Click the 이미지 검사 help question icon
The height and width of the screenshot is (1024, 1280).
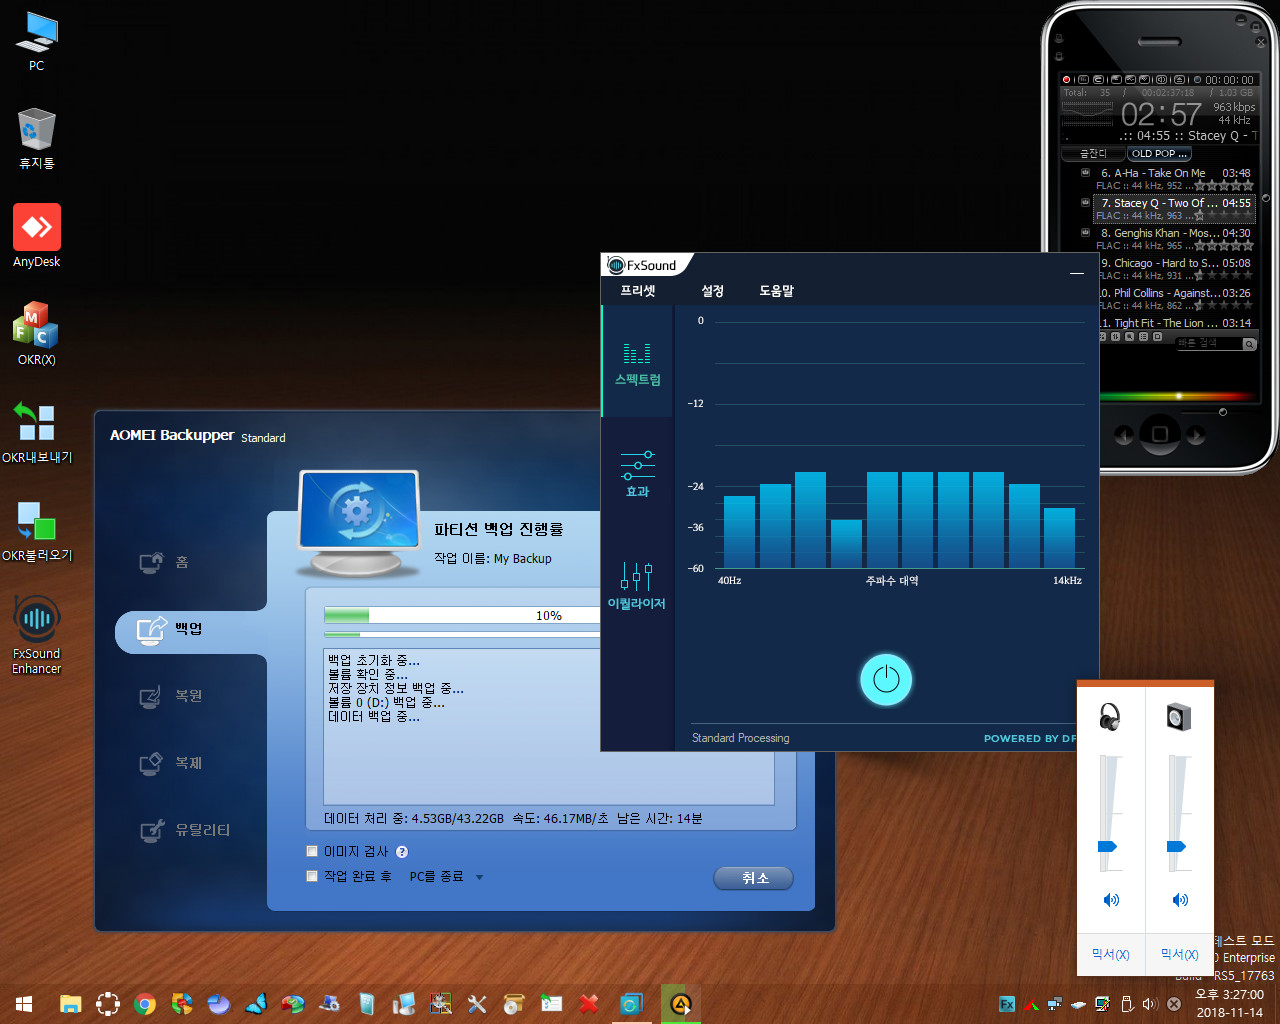[402, 852]
